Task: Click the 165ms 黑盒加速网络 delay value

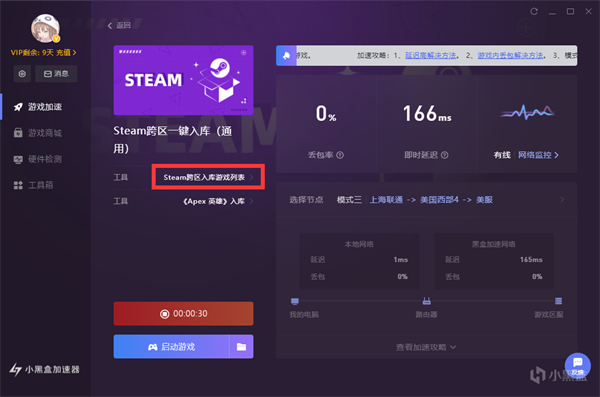Action: 531,260
